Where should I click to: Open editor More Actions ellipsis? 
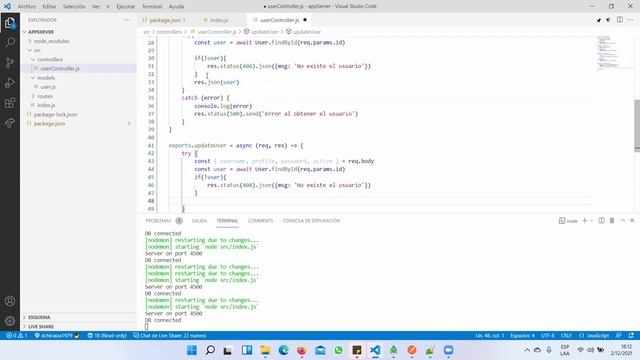631,20
